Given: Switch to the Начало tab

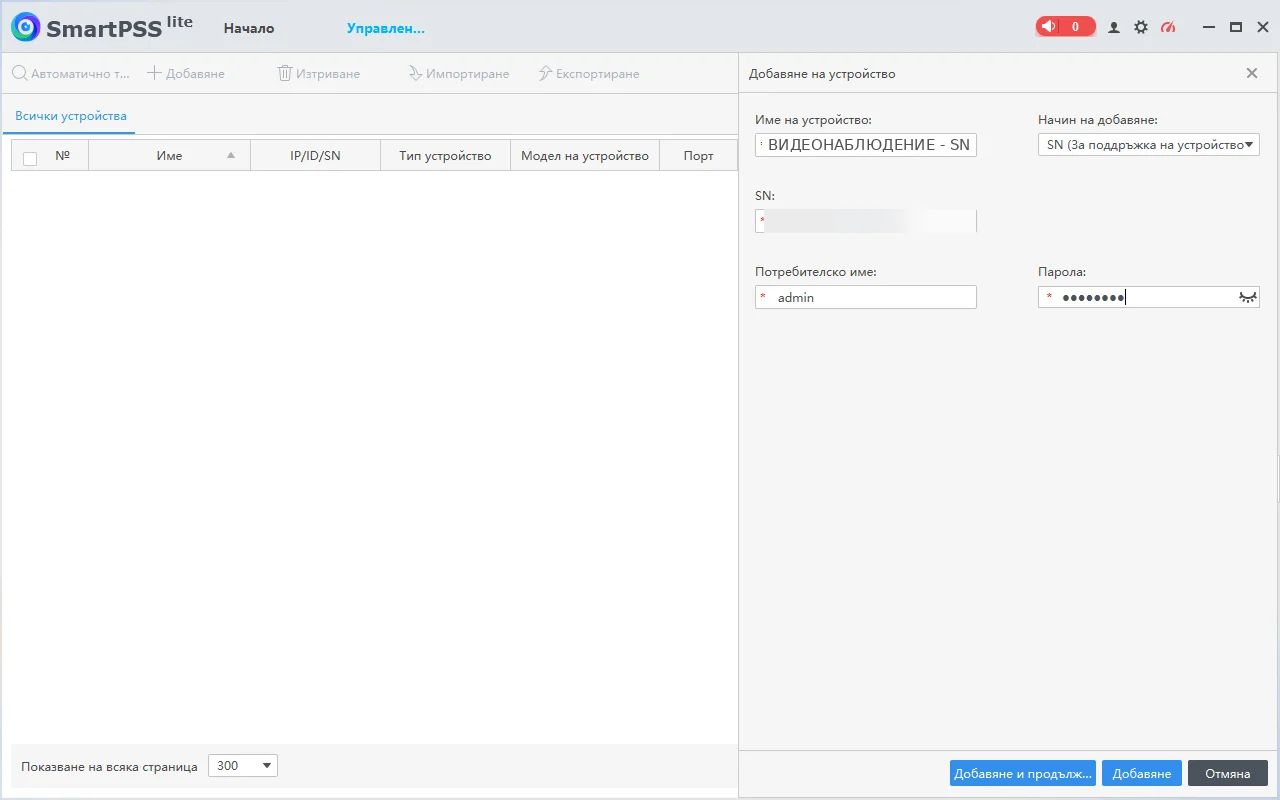Looking at the screenshot, I should coord(249,28).
